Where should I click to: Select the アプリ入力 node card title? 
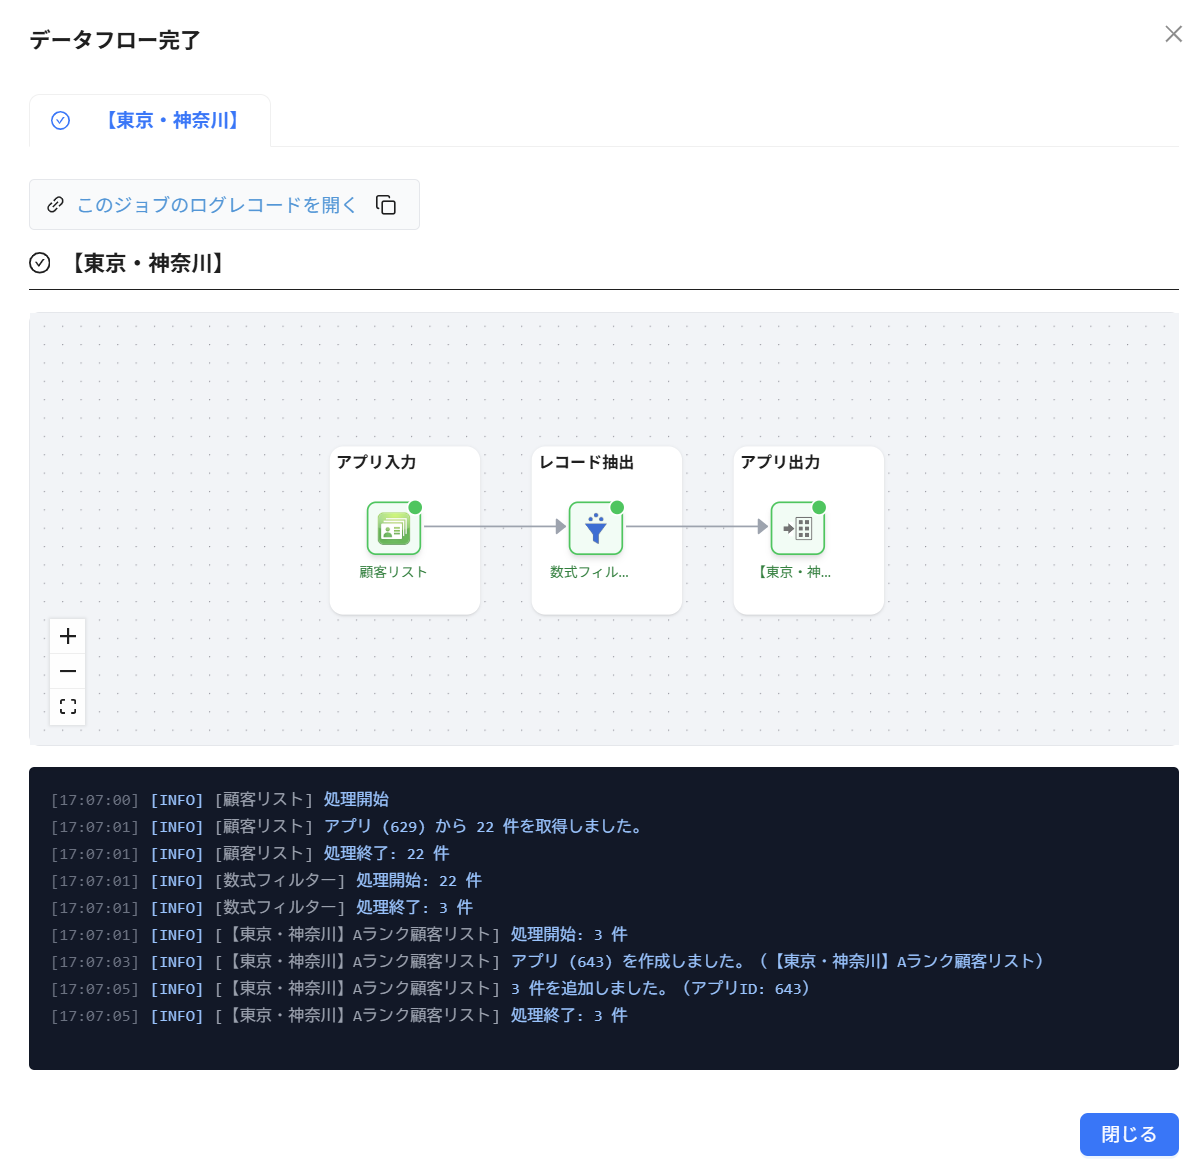[x=376, y=462]
